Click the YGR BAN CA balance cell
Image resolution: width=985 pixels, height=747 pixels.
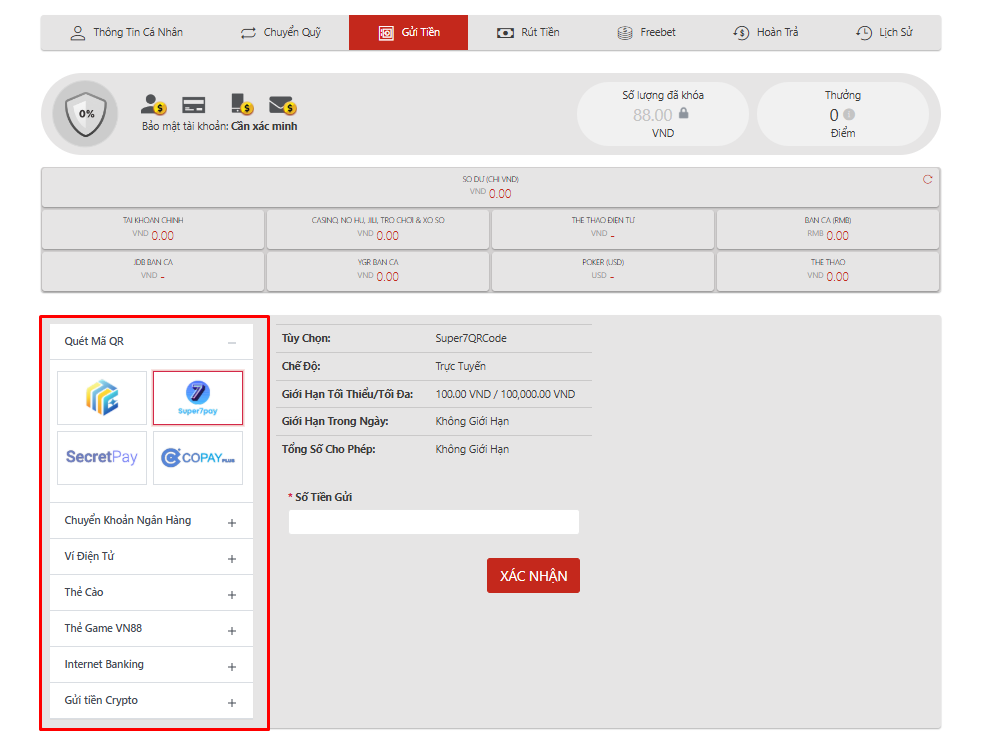point(378,270)
